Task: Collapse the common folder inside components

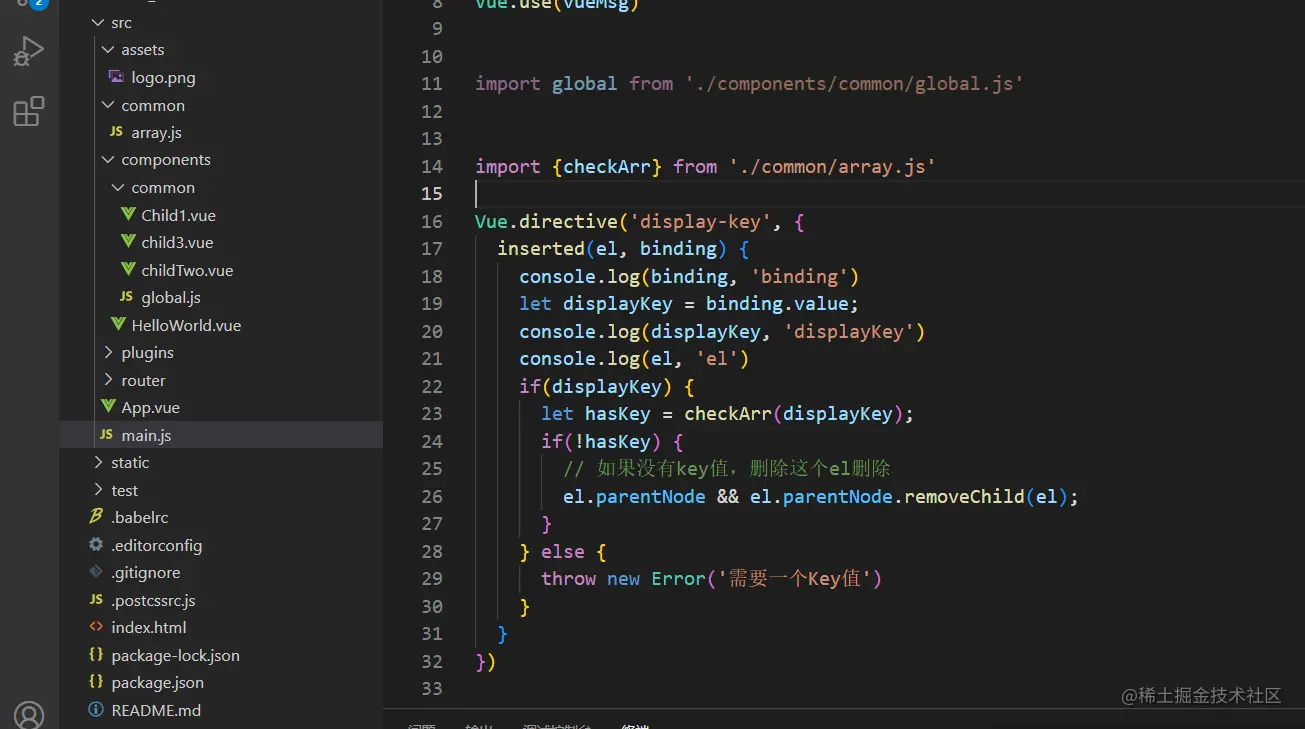Action: click(118, 187)
